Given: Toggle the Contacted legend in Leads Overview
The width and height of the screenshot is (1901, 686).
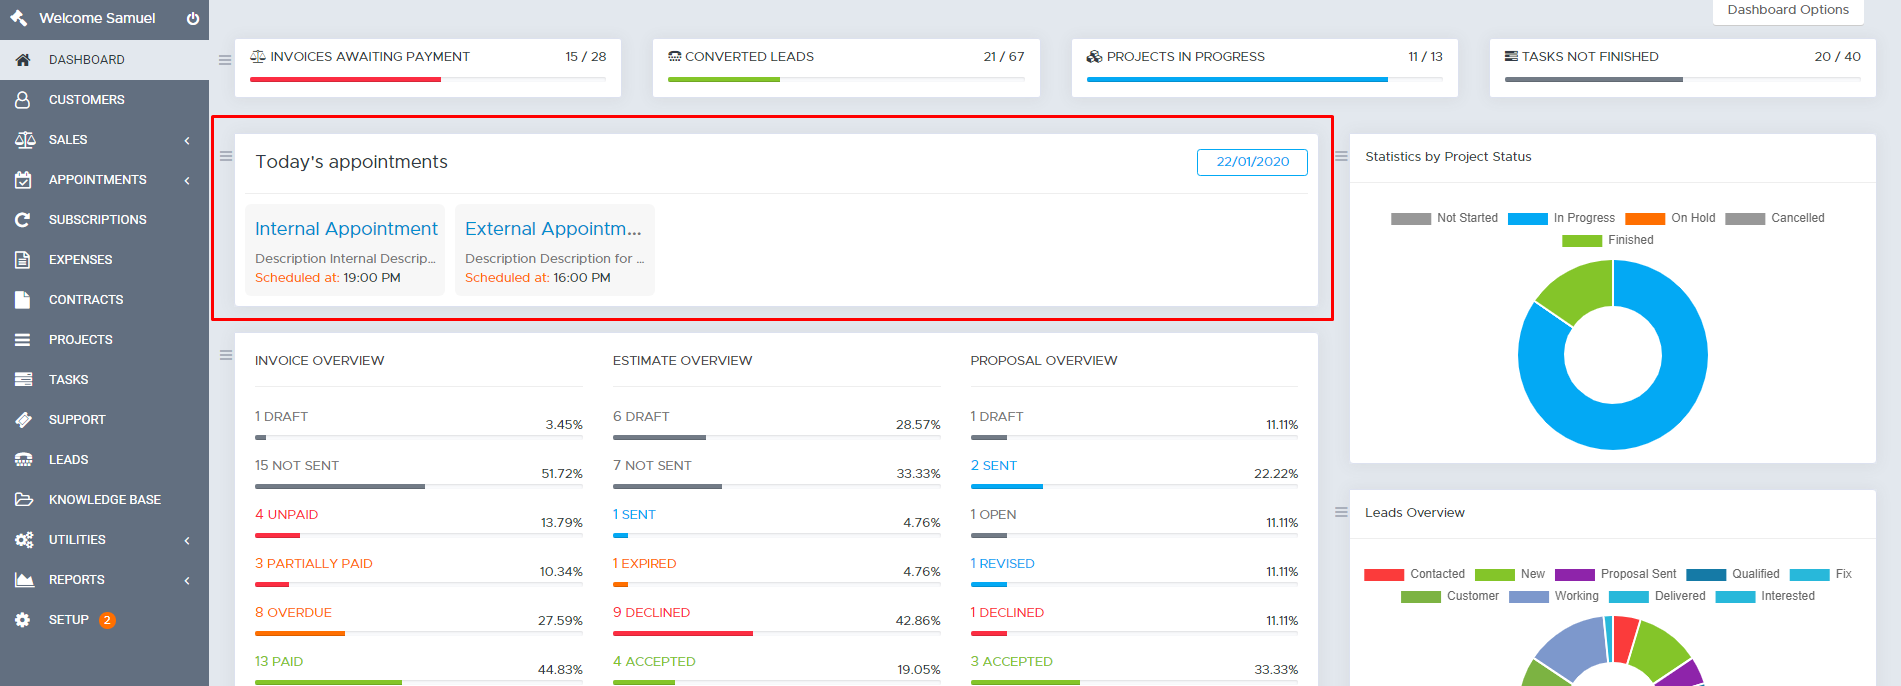Looking at the screenshot, I should click(1415, 574).
